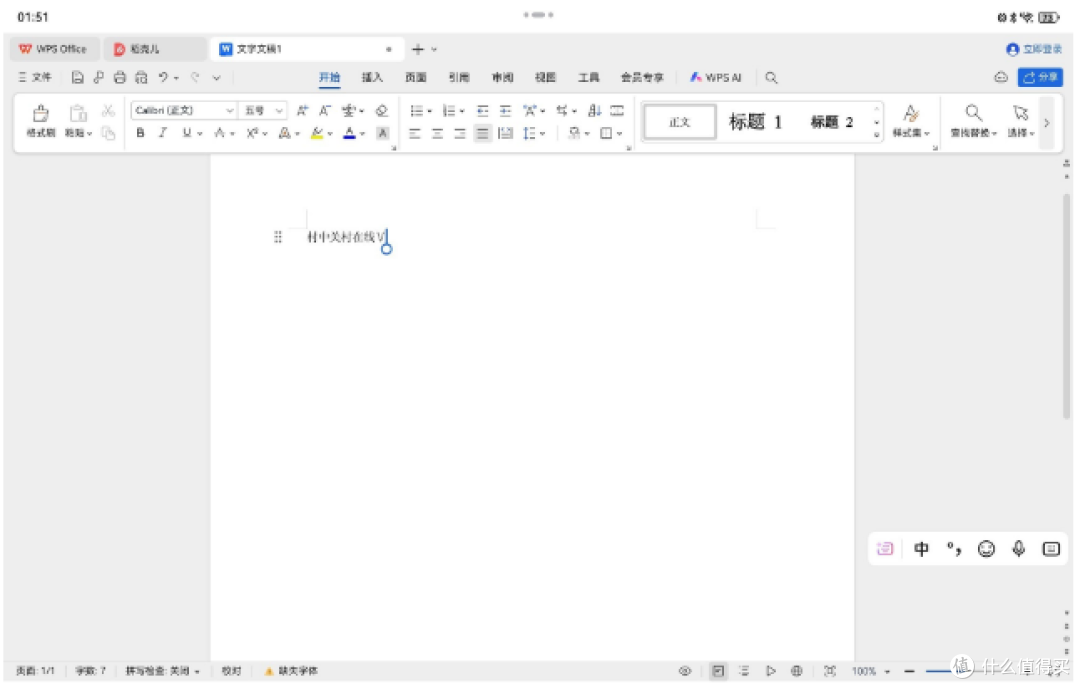Open the 插入 Insert tab

[373, 77]
